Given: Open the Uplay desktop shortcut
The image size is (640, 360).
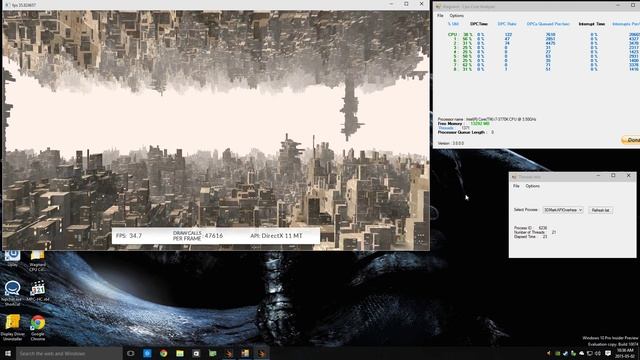Looking at the screenshot, I should (x=12, y=258).
